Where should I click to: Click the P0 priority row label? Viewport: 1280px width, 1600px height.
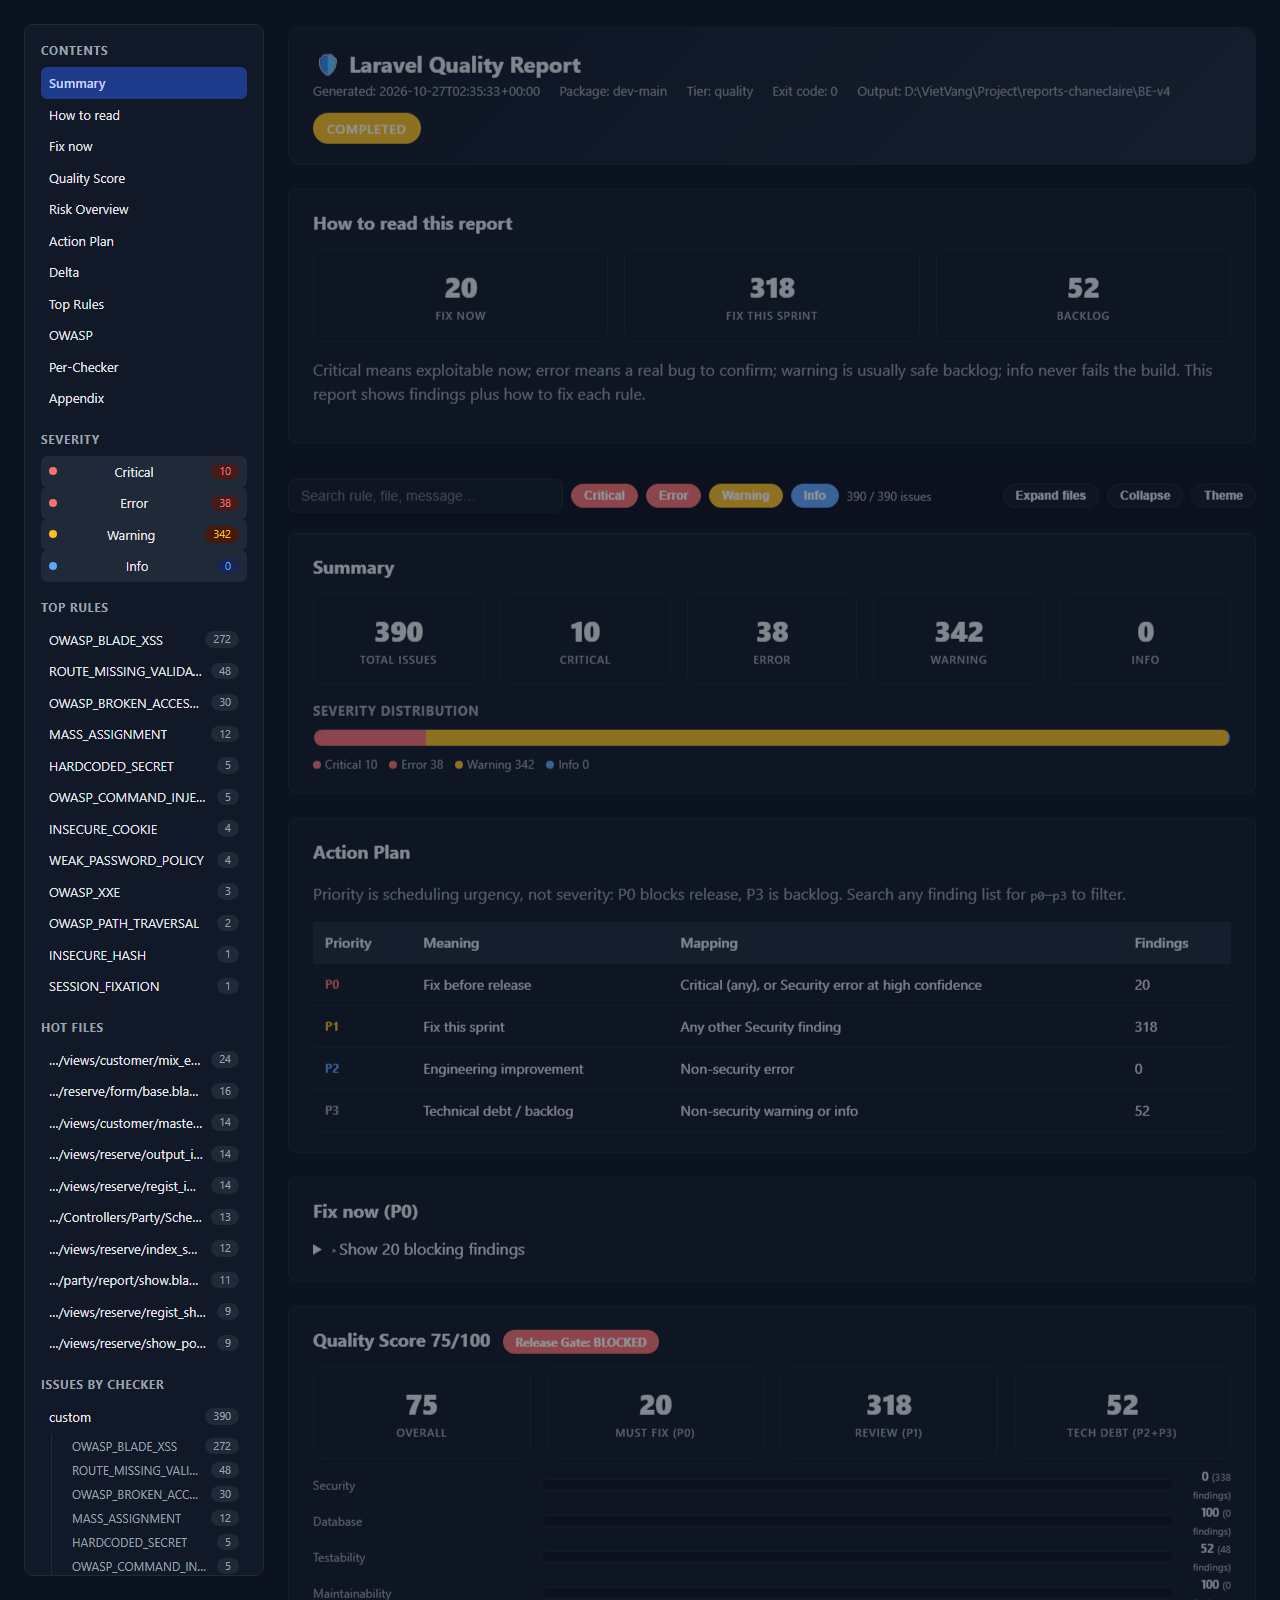[332, 985]
